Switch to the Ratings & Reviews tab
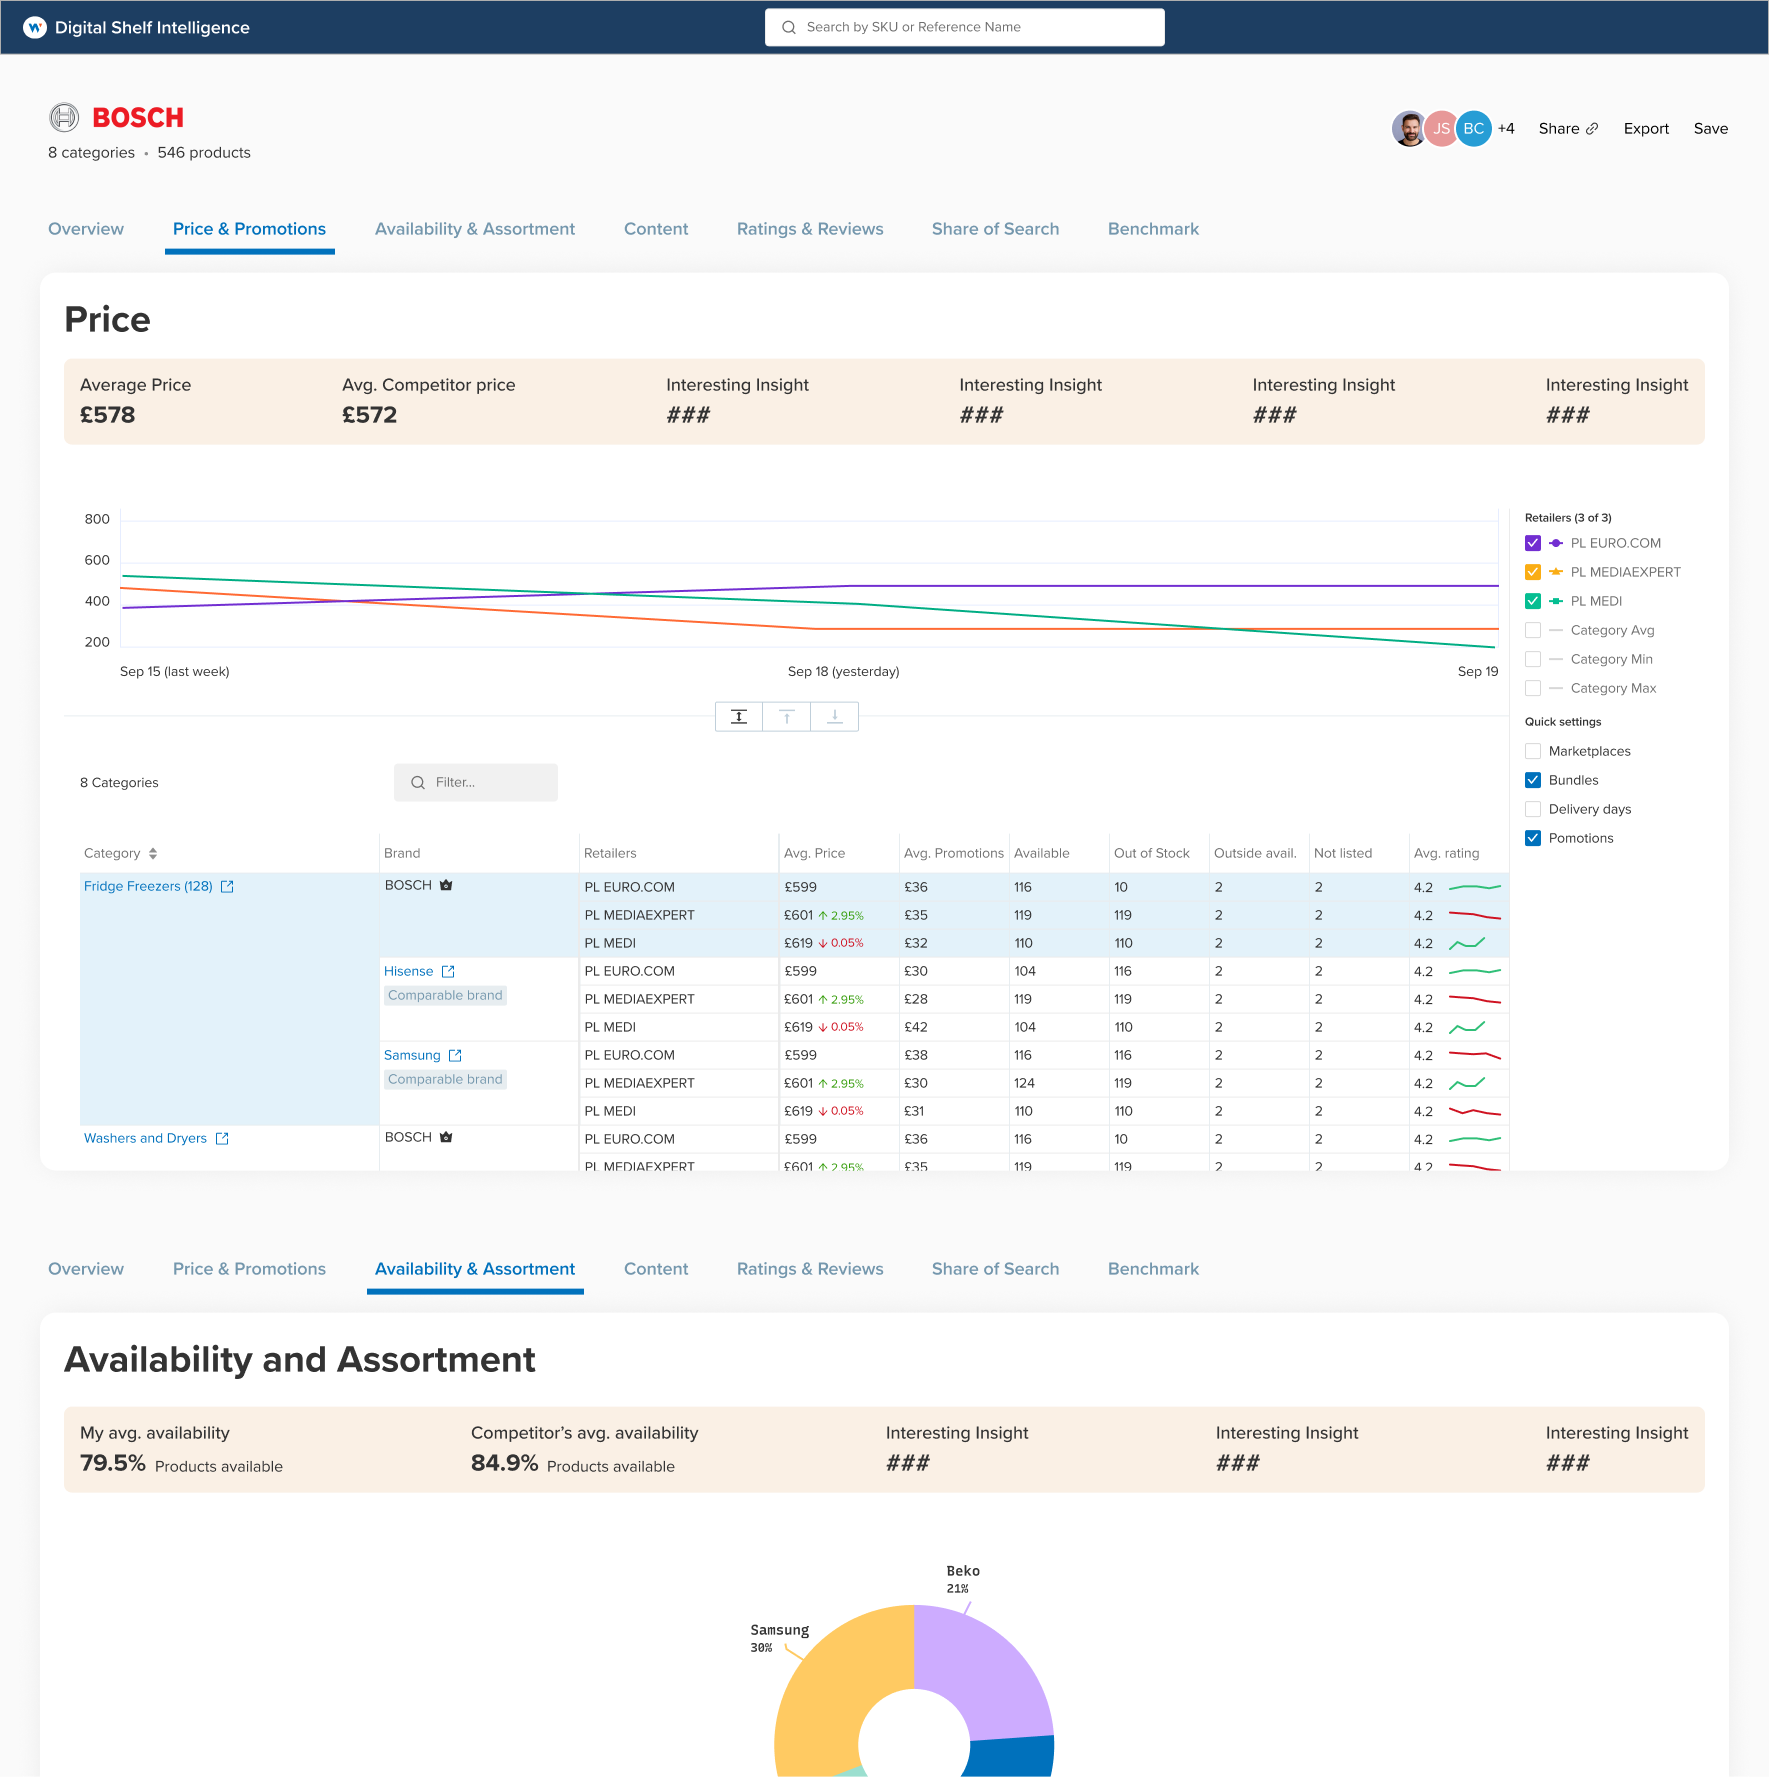The width and height of the screenshot is (1769, 1777). pyautogui.click(x=810, y=229)
